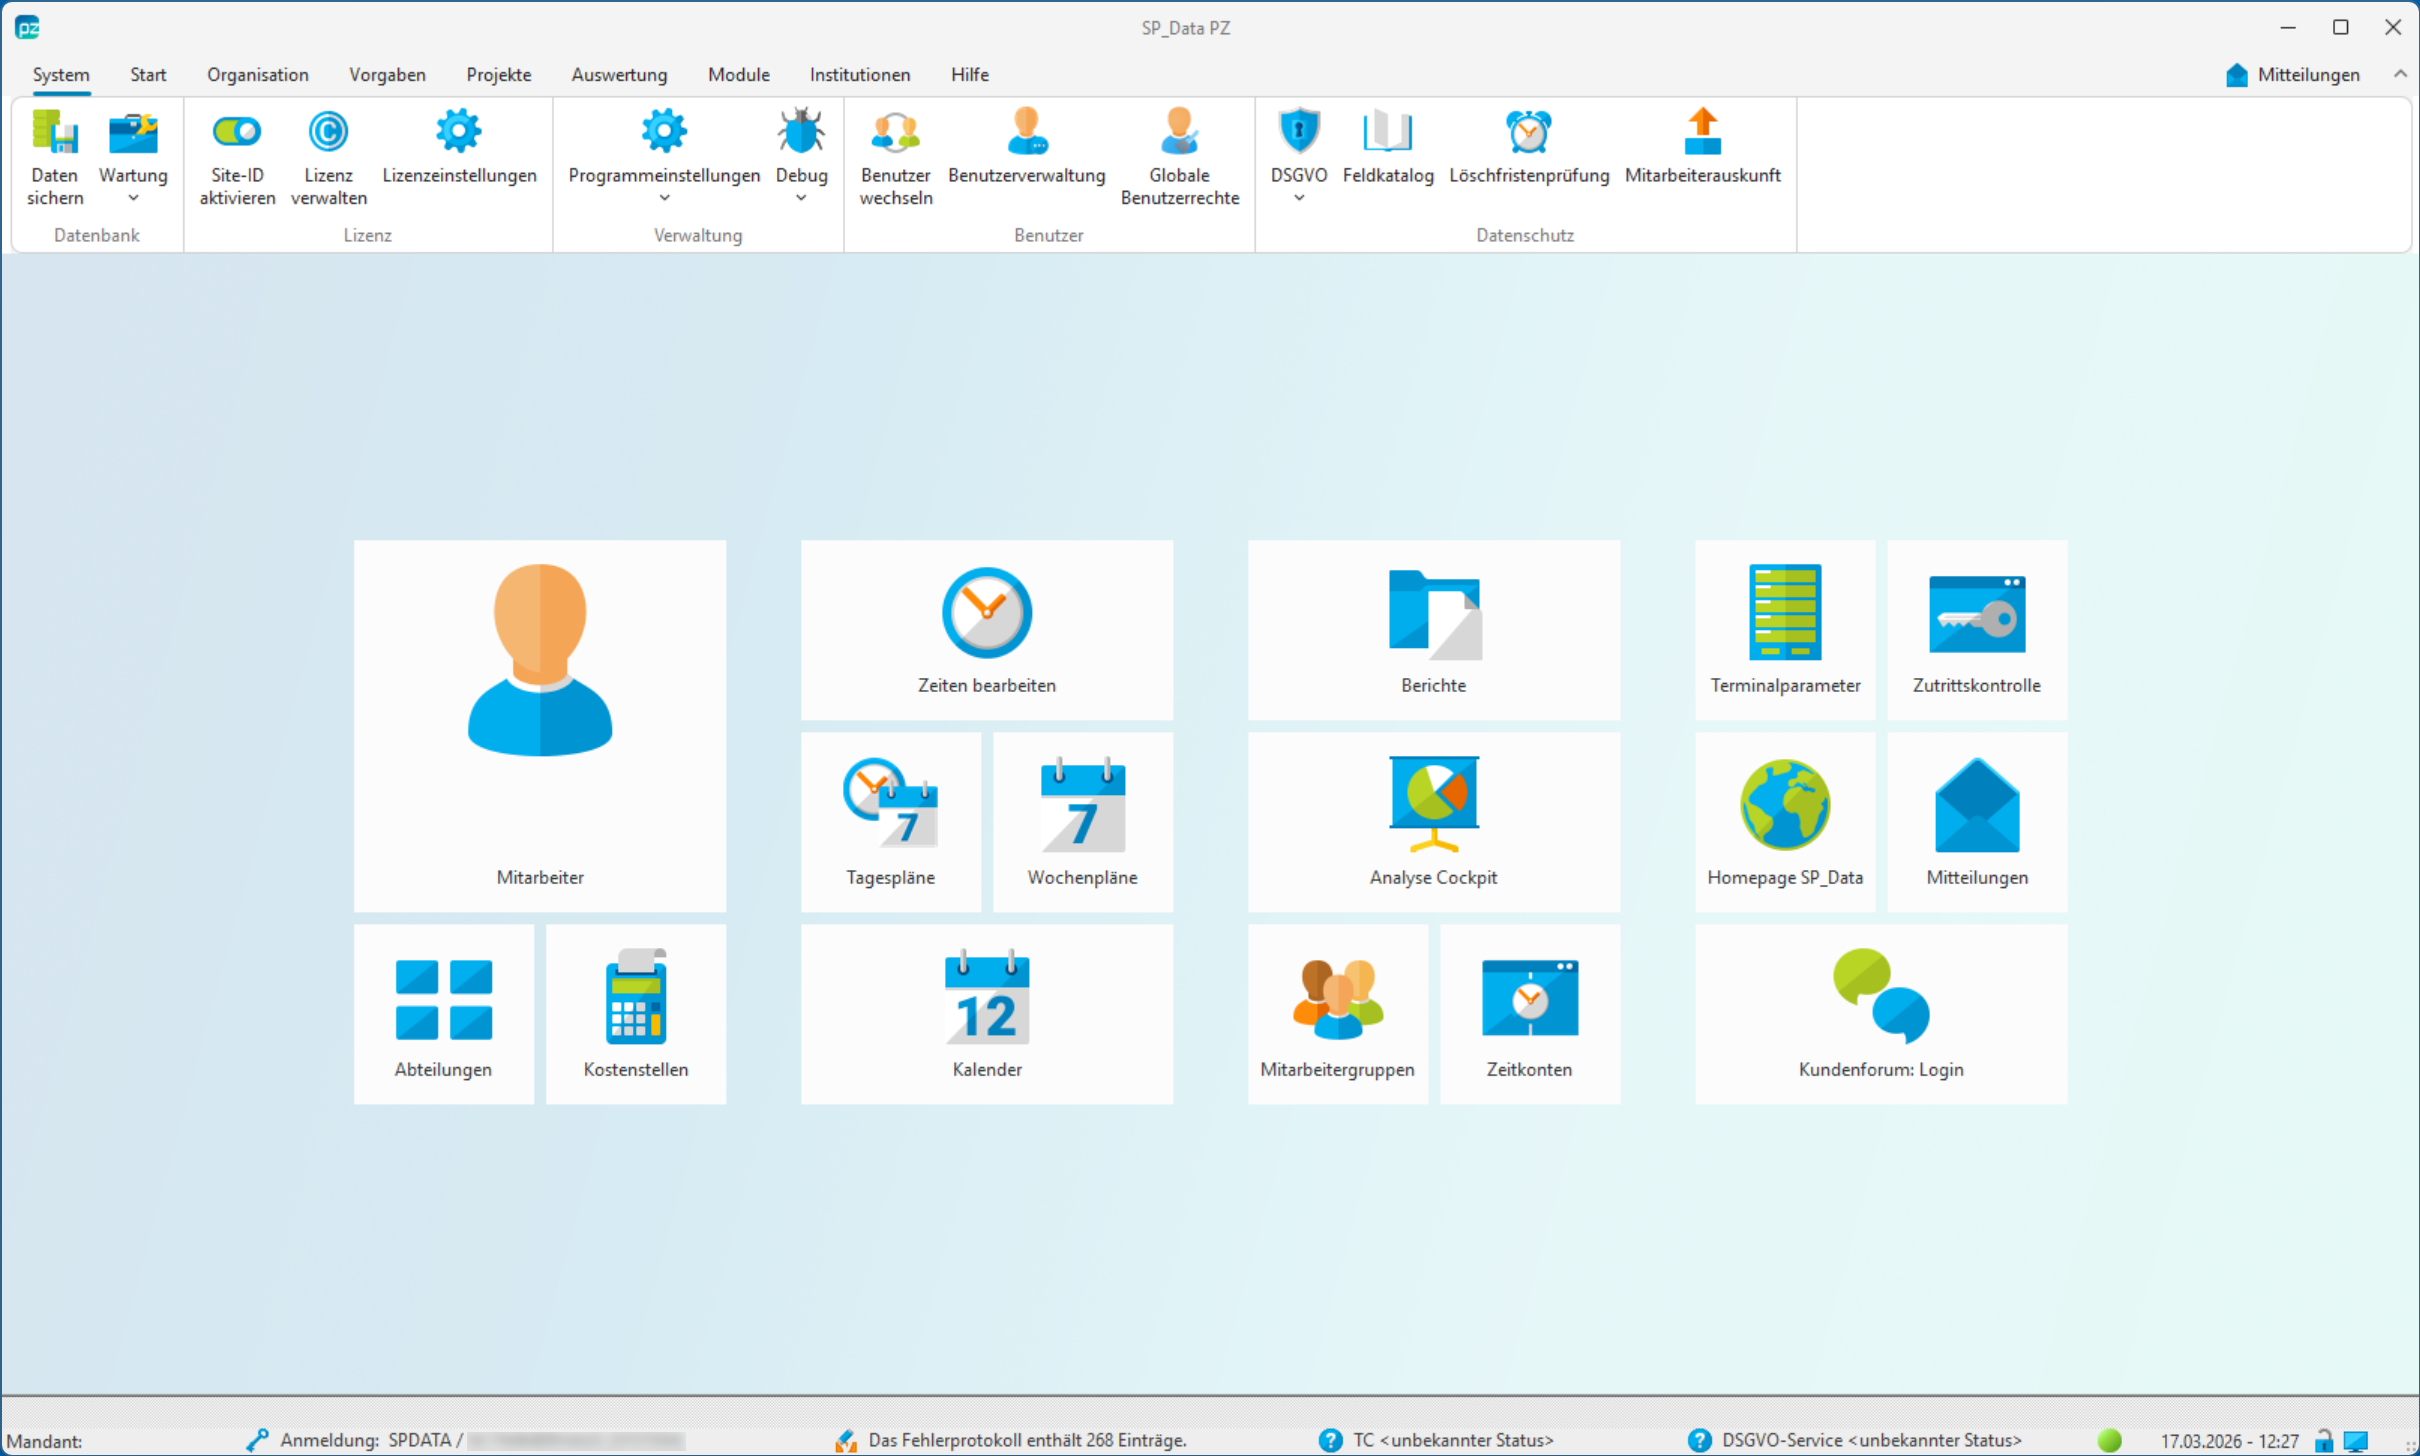
Task: Open Mitarbeiterauskunft from the ribbon
Action: [1702, 133]
